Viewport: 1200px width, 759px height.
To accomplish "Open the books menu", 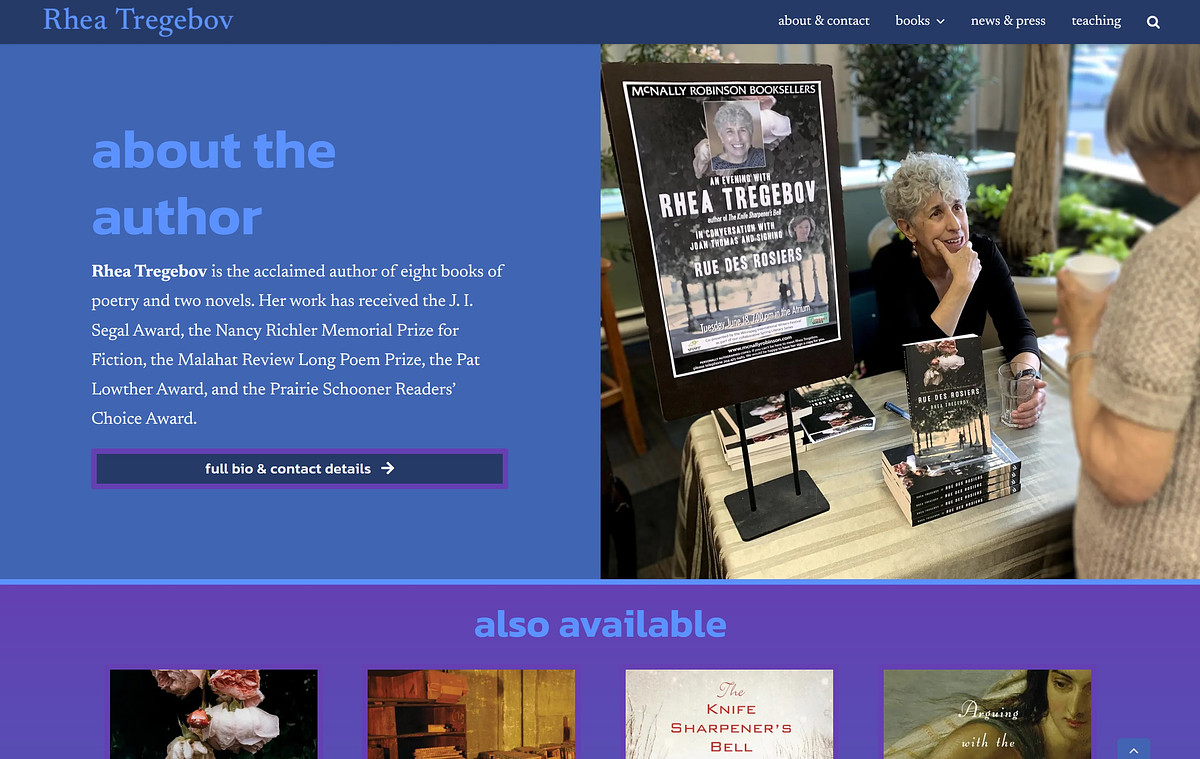I will (912, 20).
